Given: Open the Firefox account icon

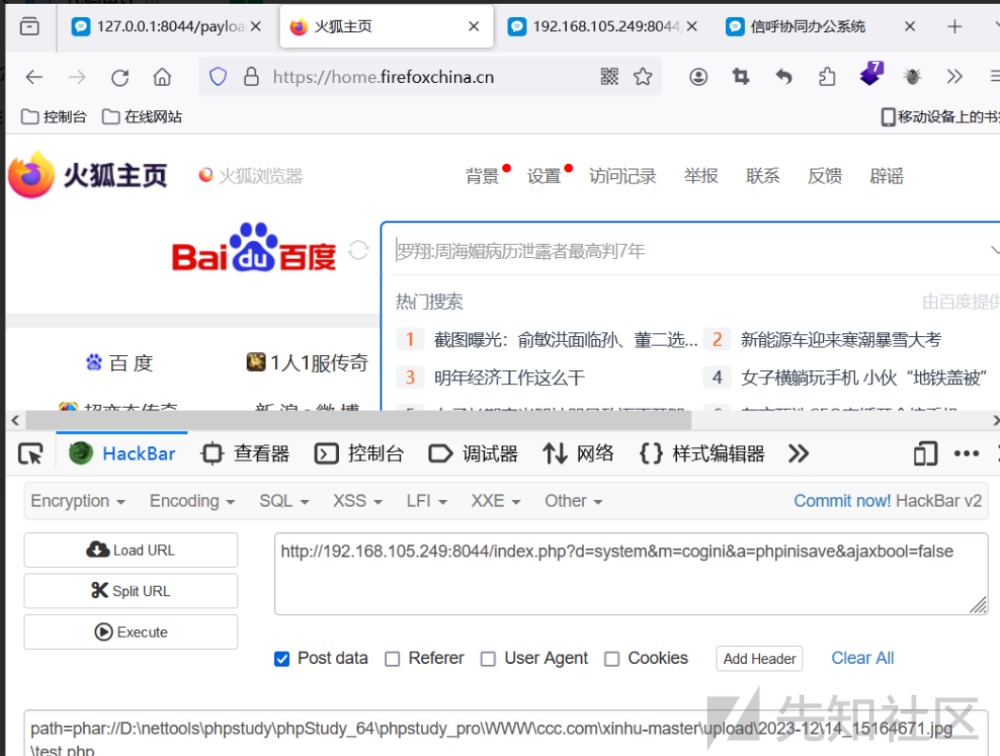Looking at the screenshot, I should point(698,77).
